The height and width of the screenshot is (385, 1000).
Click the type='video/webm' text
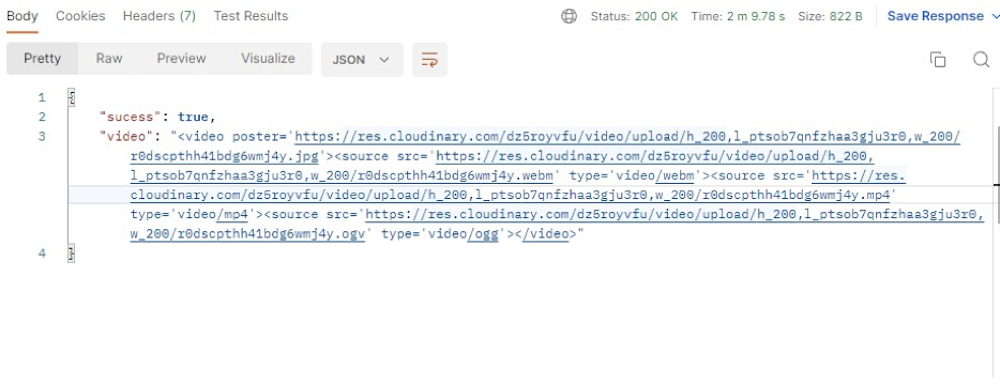point(635,175)
